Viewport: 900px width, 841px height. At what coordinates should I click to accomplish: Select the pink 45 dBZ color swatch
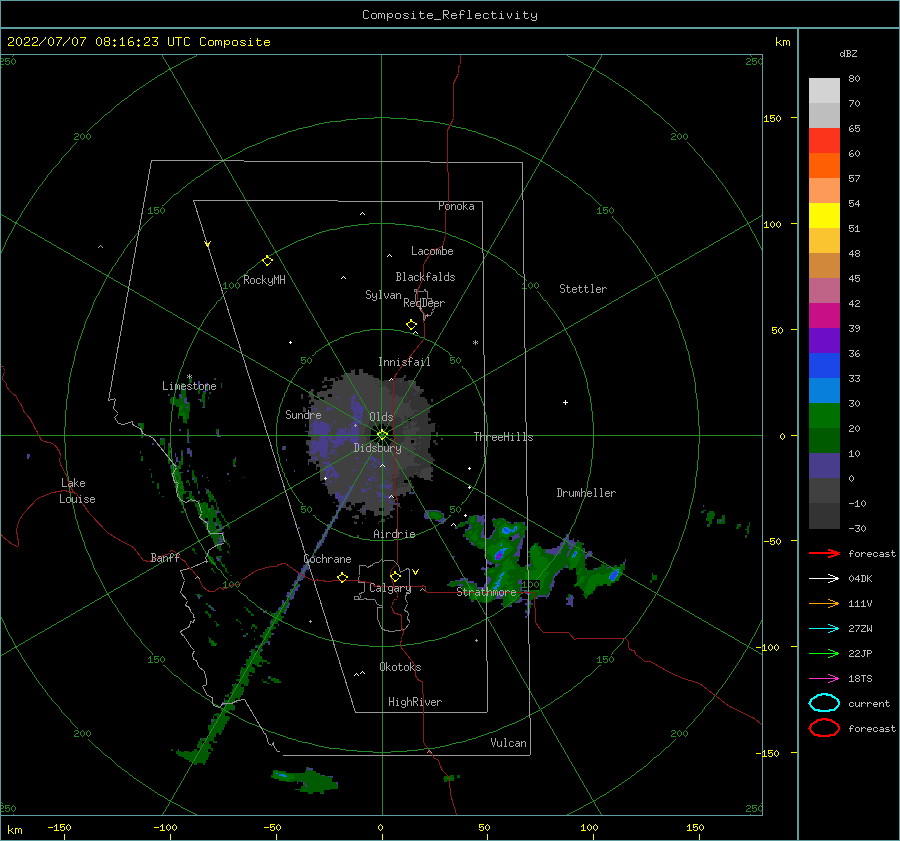[x=824, y=290]
